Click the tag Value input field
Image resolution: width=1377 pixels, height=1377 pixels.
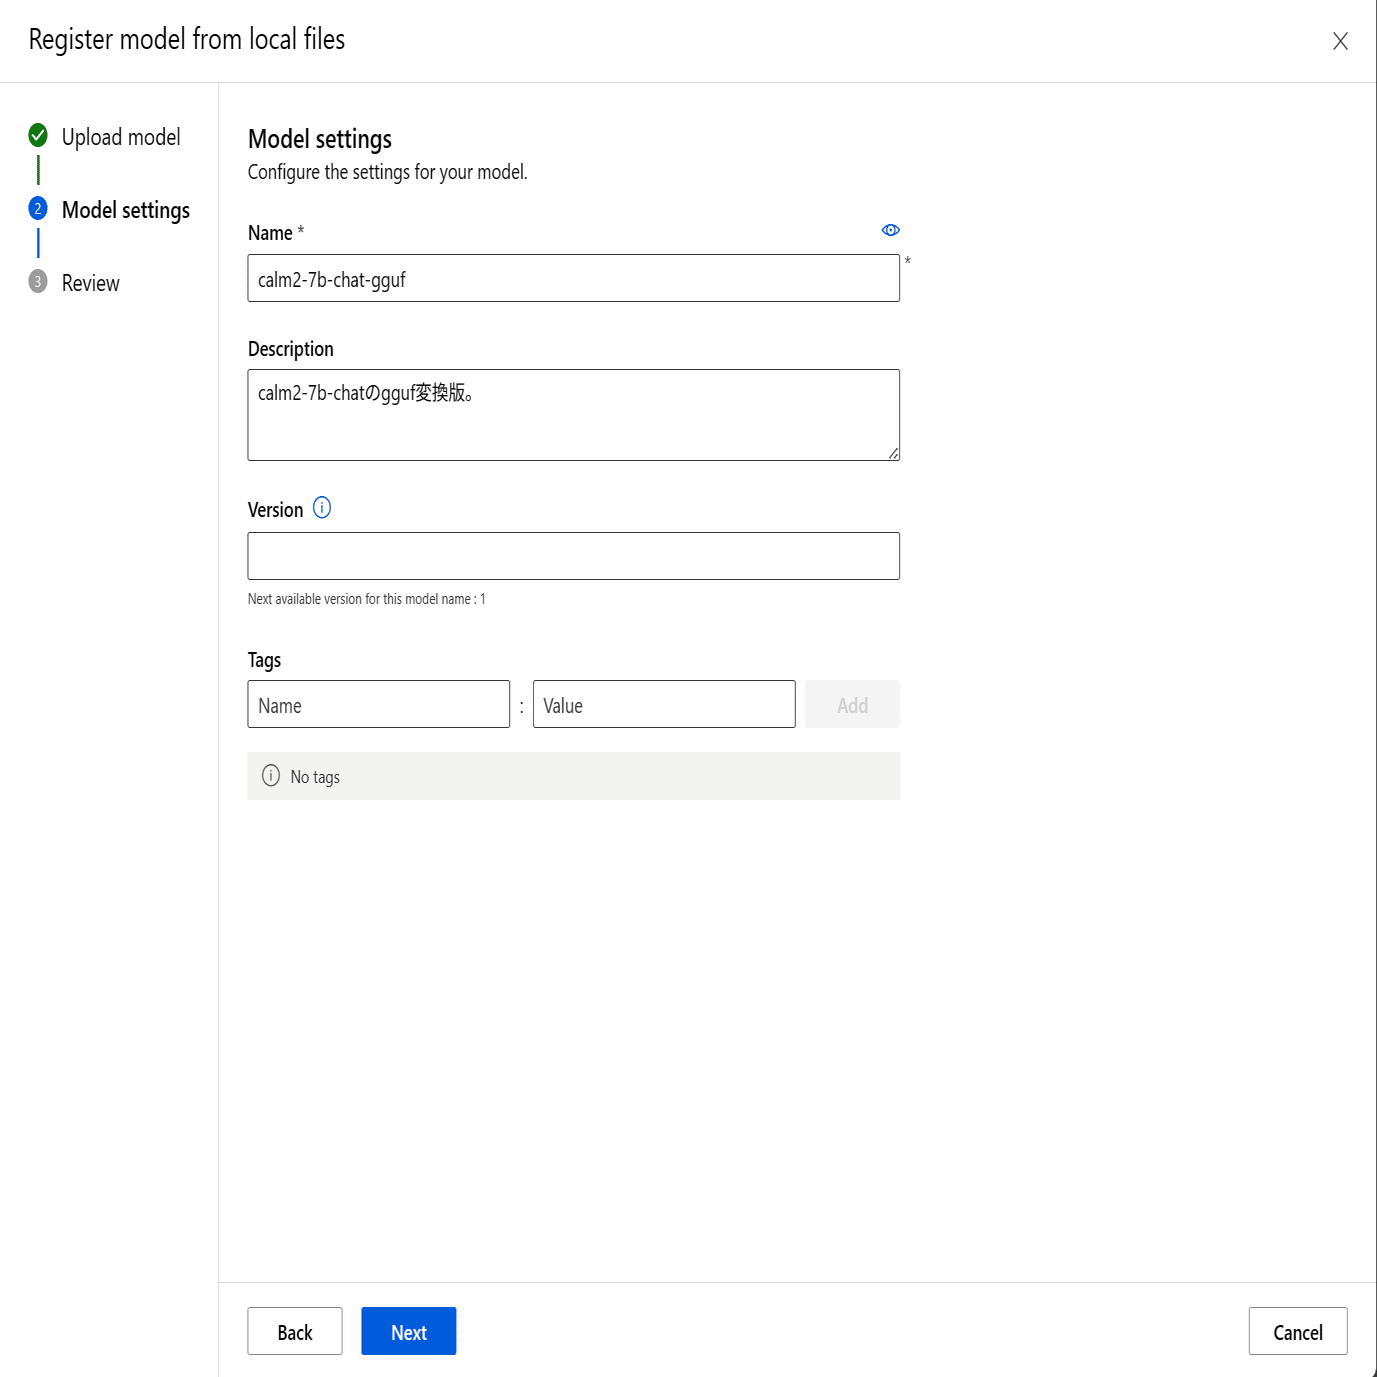[x=664, y=704]
